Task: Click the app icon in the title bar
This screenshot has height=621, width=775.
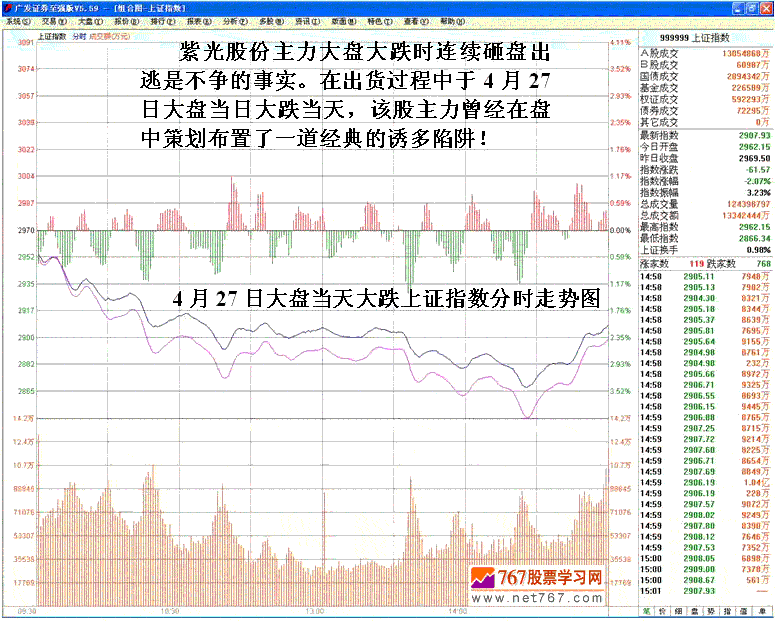Action: coord(7,6)
